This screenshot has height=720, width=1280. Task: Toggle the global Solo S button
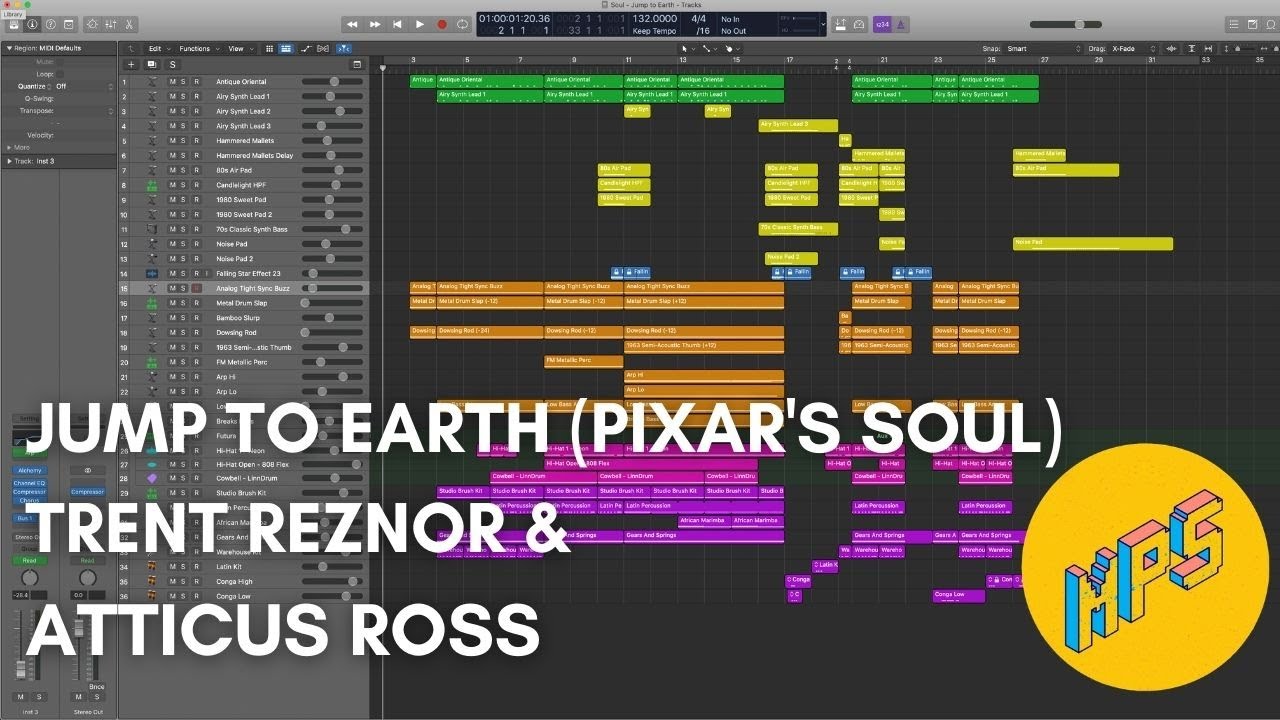click(x=172, y=64)
